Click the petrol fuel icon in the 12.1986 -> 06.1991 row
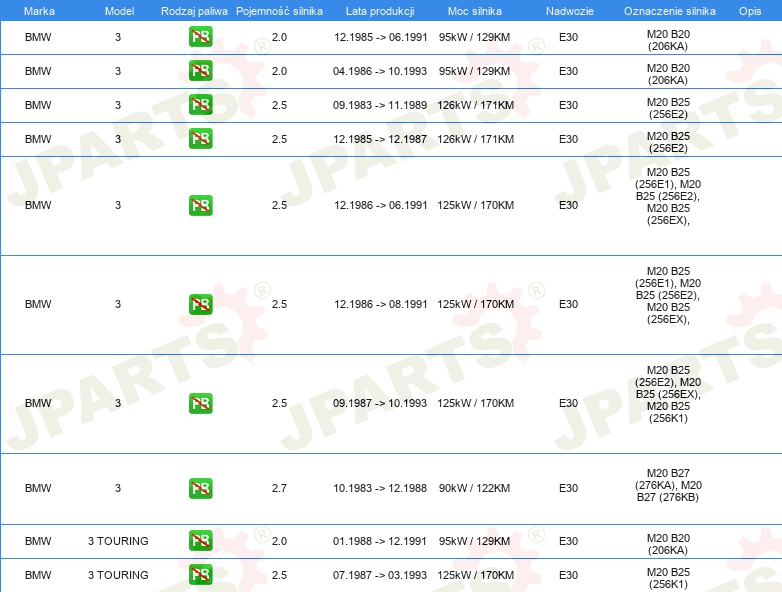 click(x=200, y=205)
